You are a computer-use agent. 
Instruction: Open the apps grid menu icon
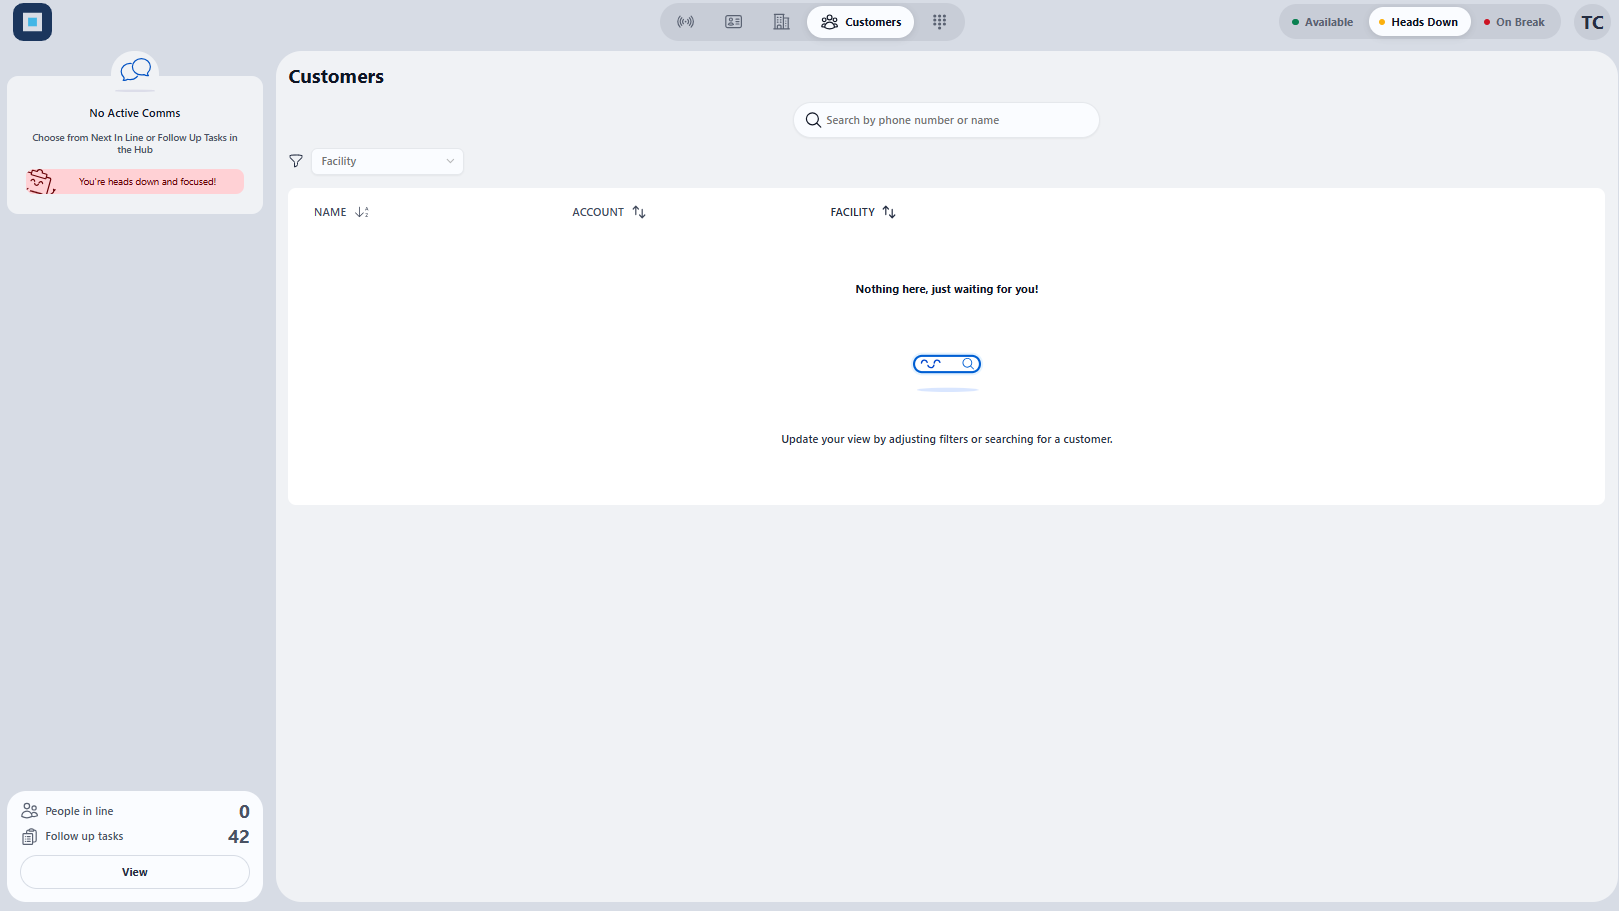click(x=940, y=22)
